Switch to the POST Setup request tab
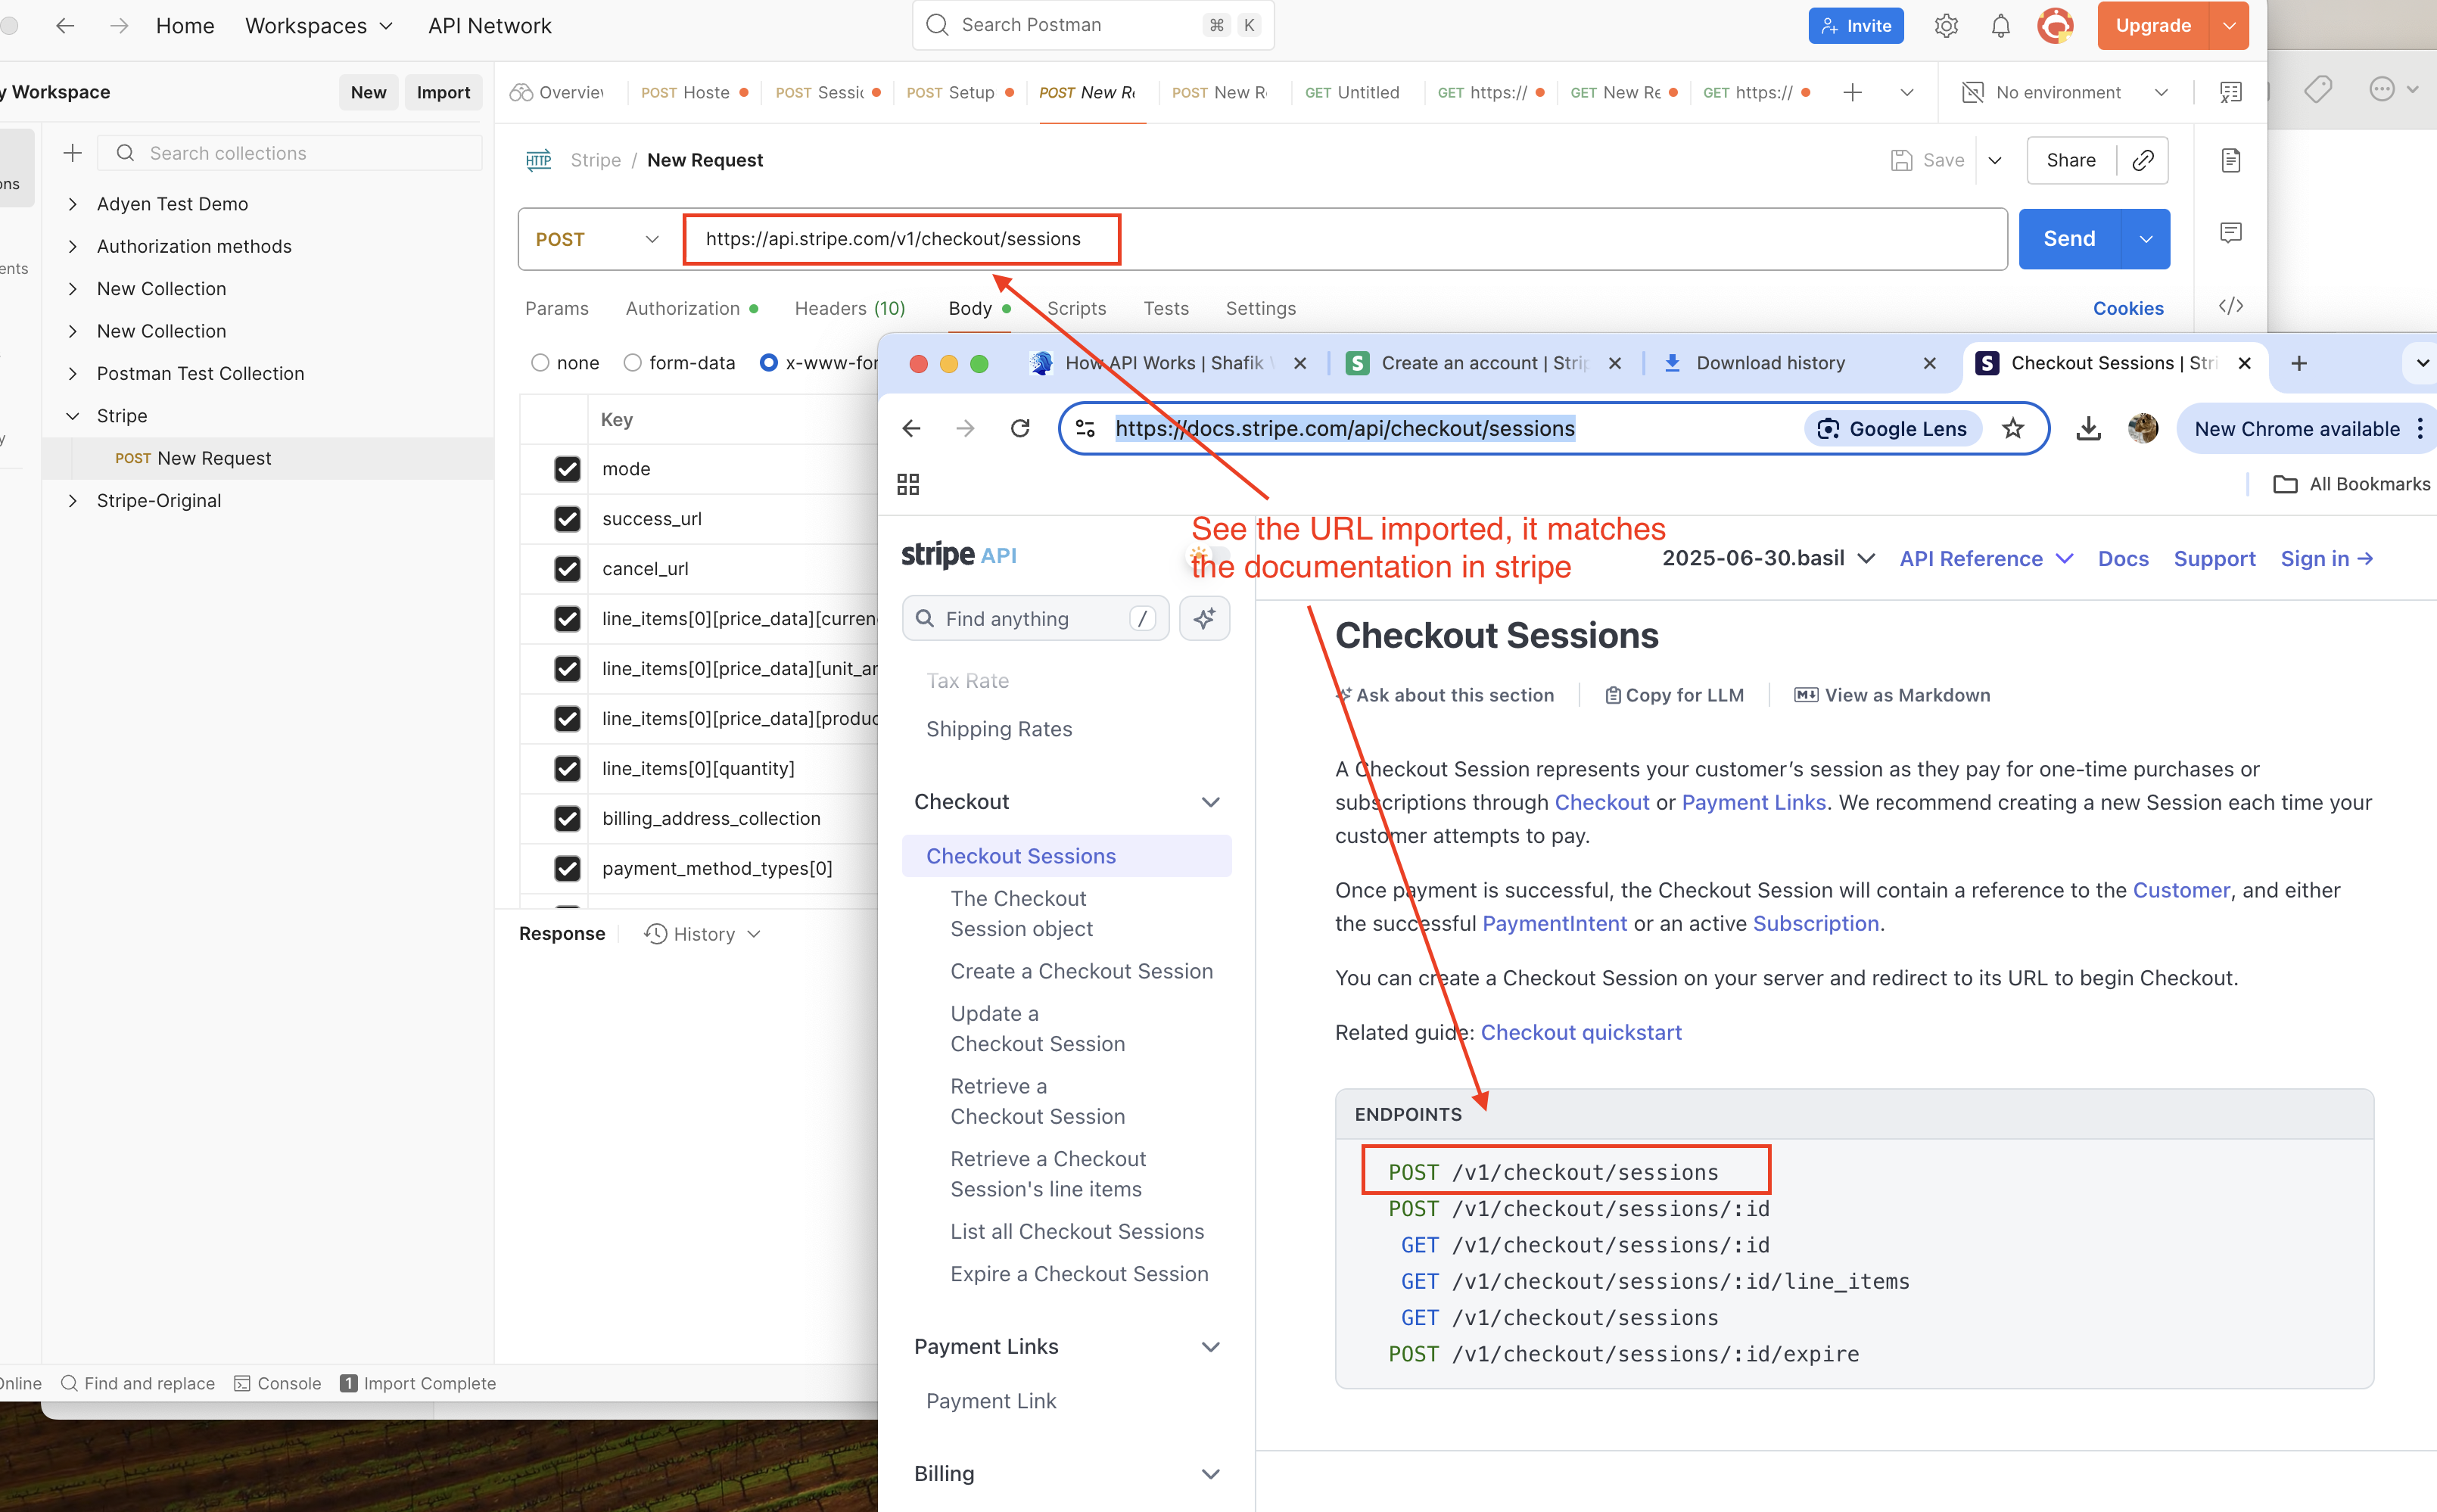This screenshot has height=1512, width=2437. [959, 92]
